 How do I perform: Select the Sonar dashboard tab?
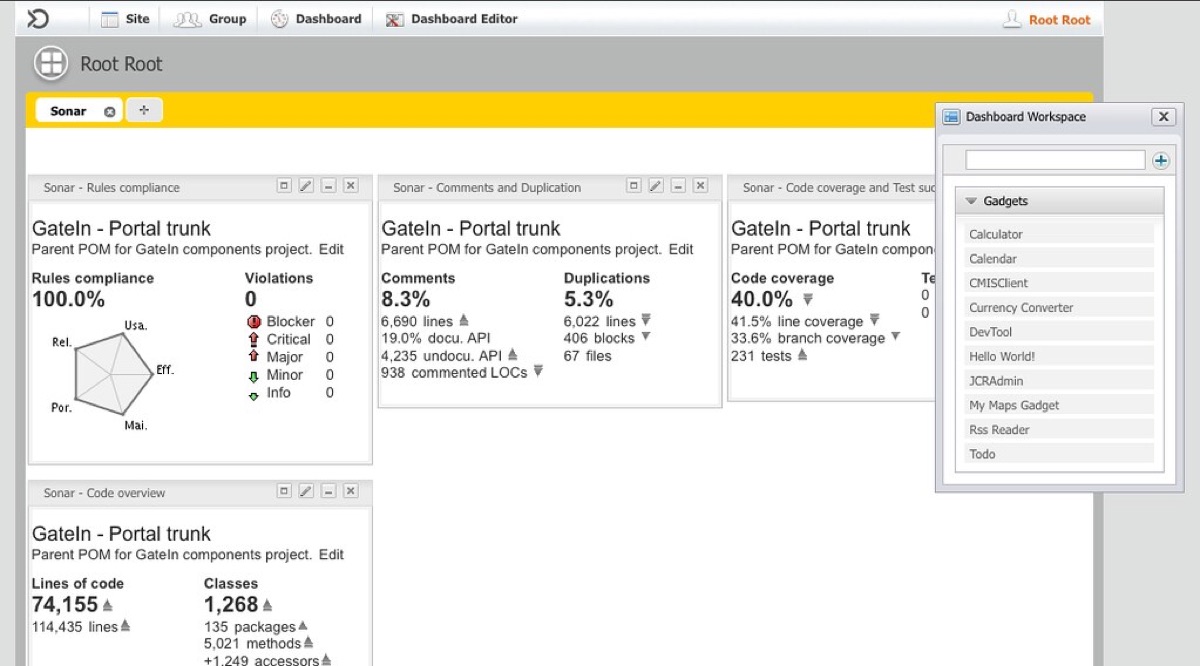68,111
